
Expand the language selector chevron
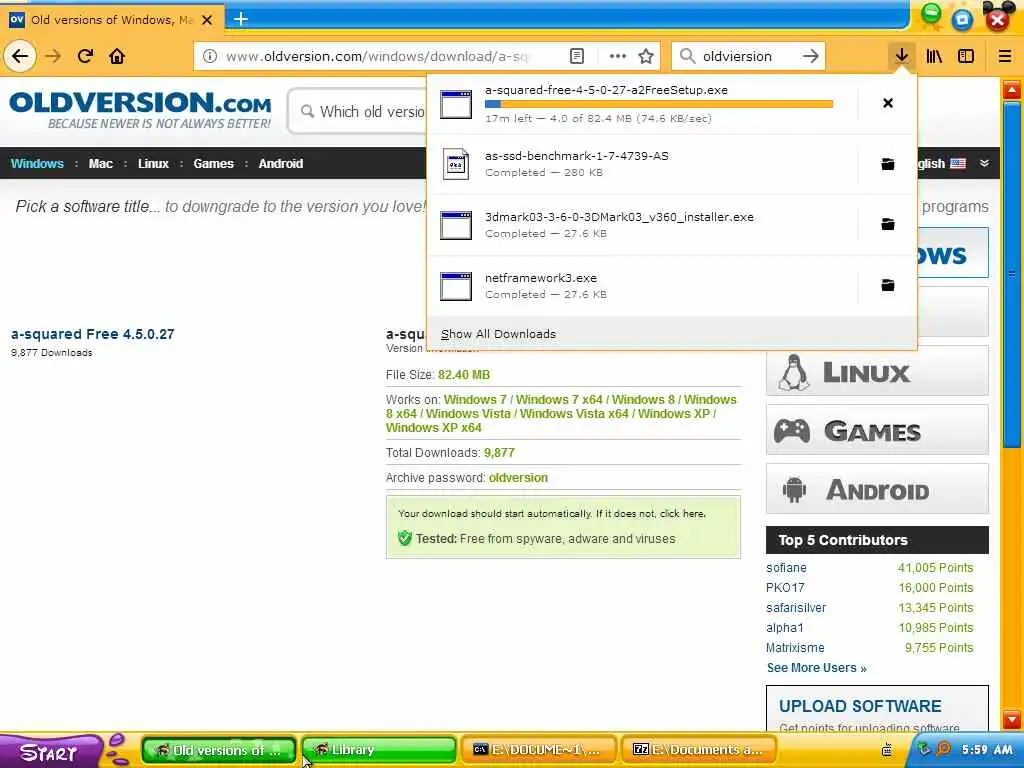pos(984,163)
